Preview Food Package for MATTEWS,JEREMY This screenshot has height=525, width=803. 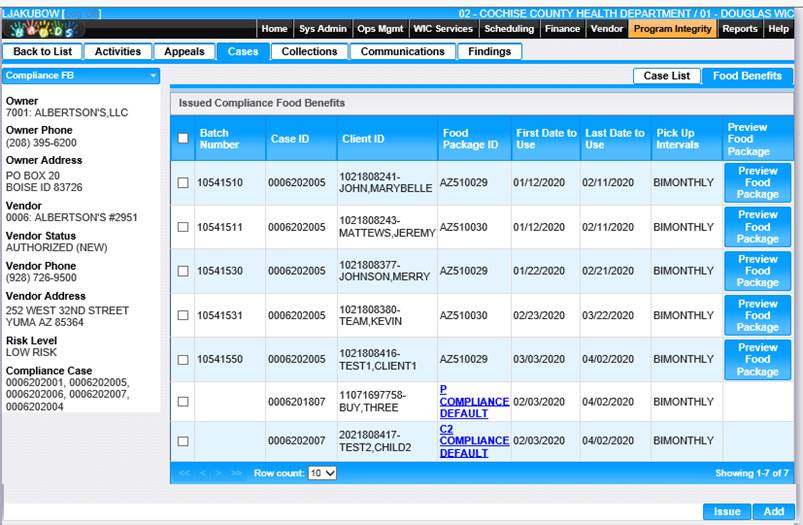[757, 227]
